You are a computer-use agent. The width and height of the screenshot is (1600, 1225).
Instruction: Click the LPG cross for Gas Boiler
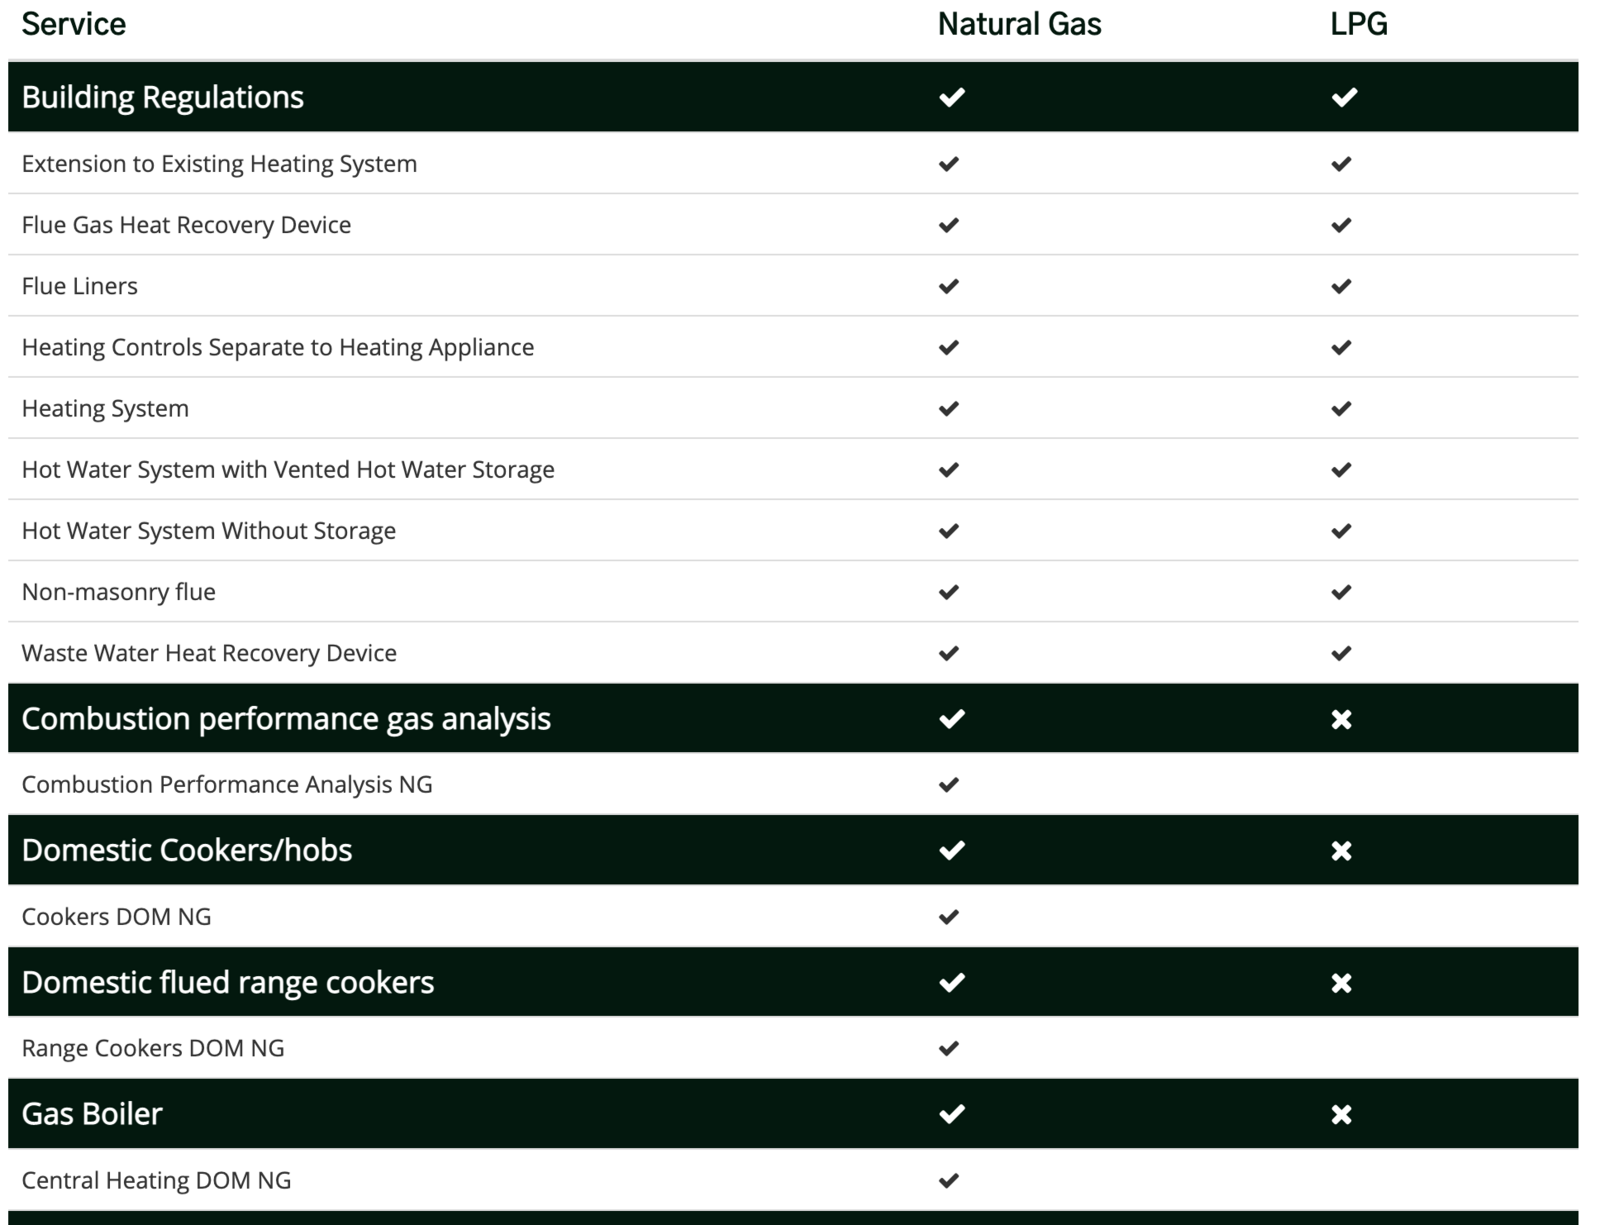click(1341, 1114)
